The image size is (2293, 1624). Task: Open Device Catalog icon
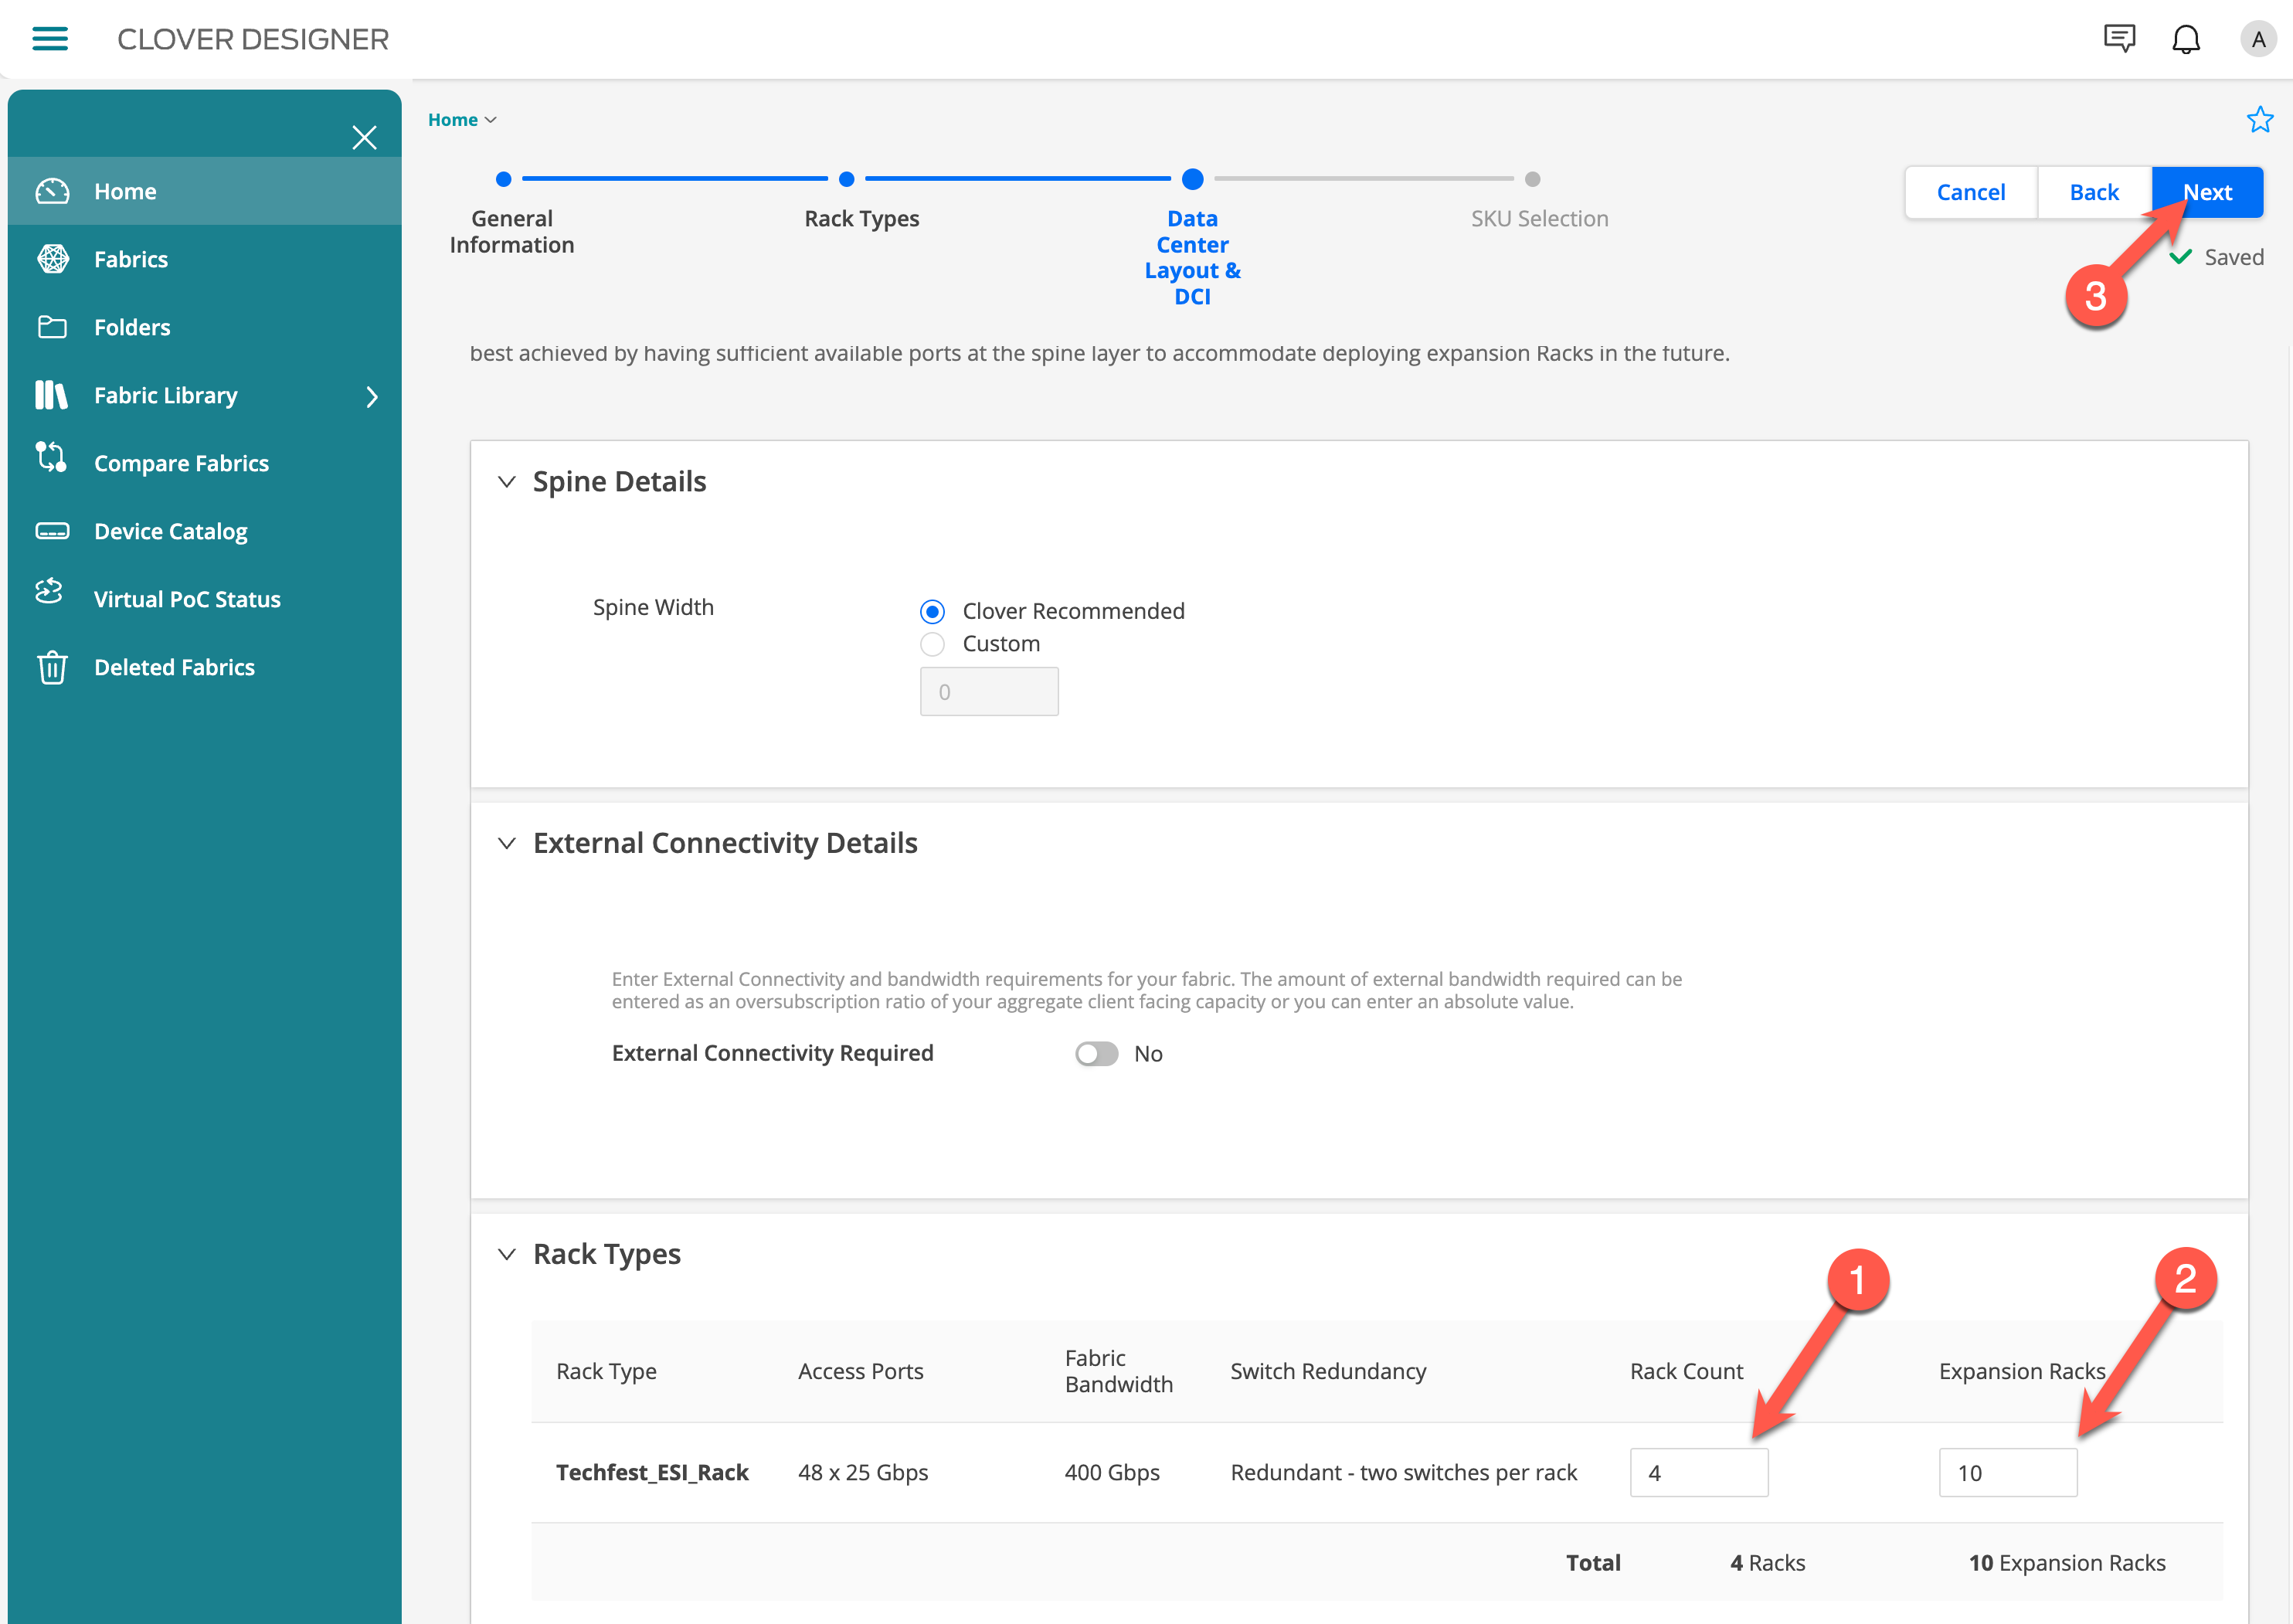52,531
